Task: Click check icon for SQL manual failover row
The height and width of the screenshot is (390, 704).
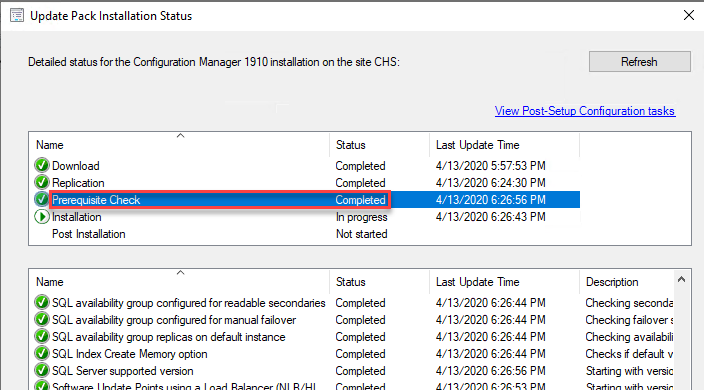Action: [42, 320]
